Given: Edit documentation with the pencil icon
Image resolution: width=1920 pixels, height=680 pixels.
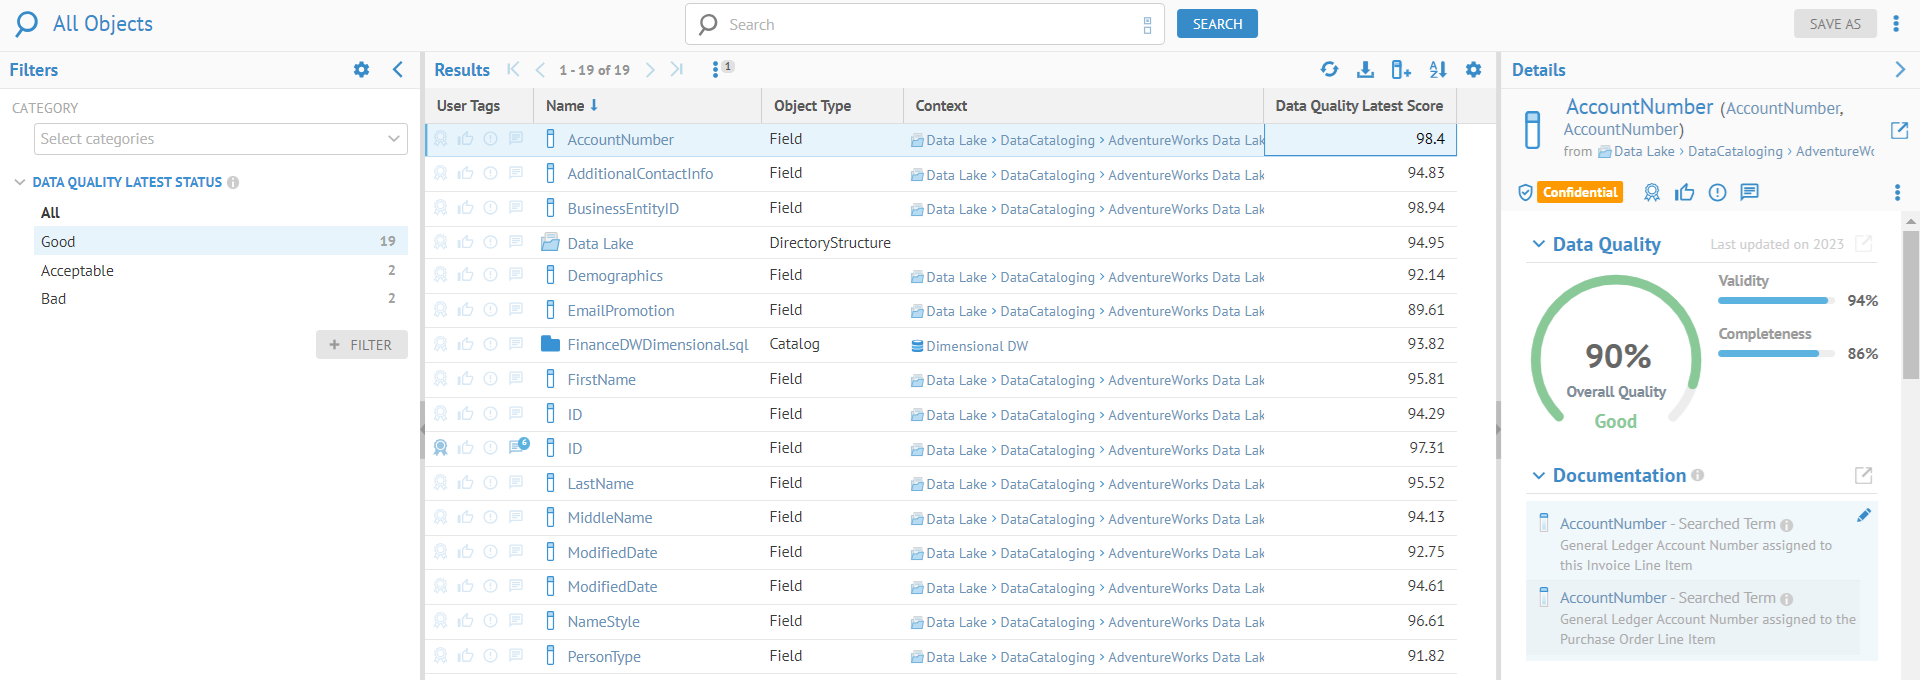Looking at the screenshot, I should pyautogui.click(x=1864, y=515).
